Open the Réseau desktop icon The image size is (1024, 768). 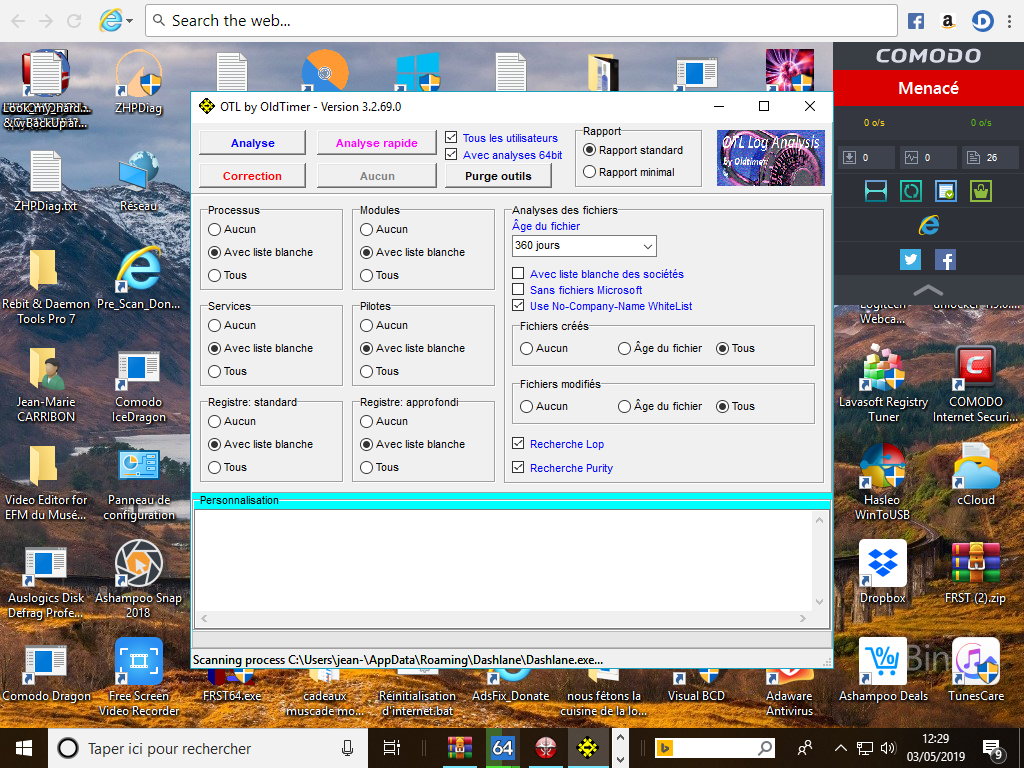[x=138, y=181]
